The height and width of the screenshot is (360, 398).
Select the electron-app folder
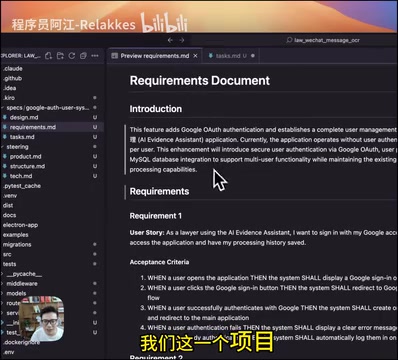20,225
